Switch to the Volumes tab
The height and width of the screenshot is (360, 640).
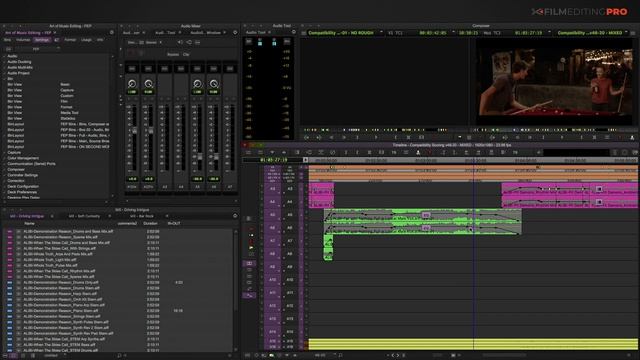point(23,40)
